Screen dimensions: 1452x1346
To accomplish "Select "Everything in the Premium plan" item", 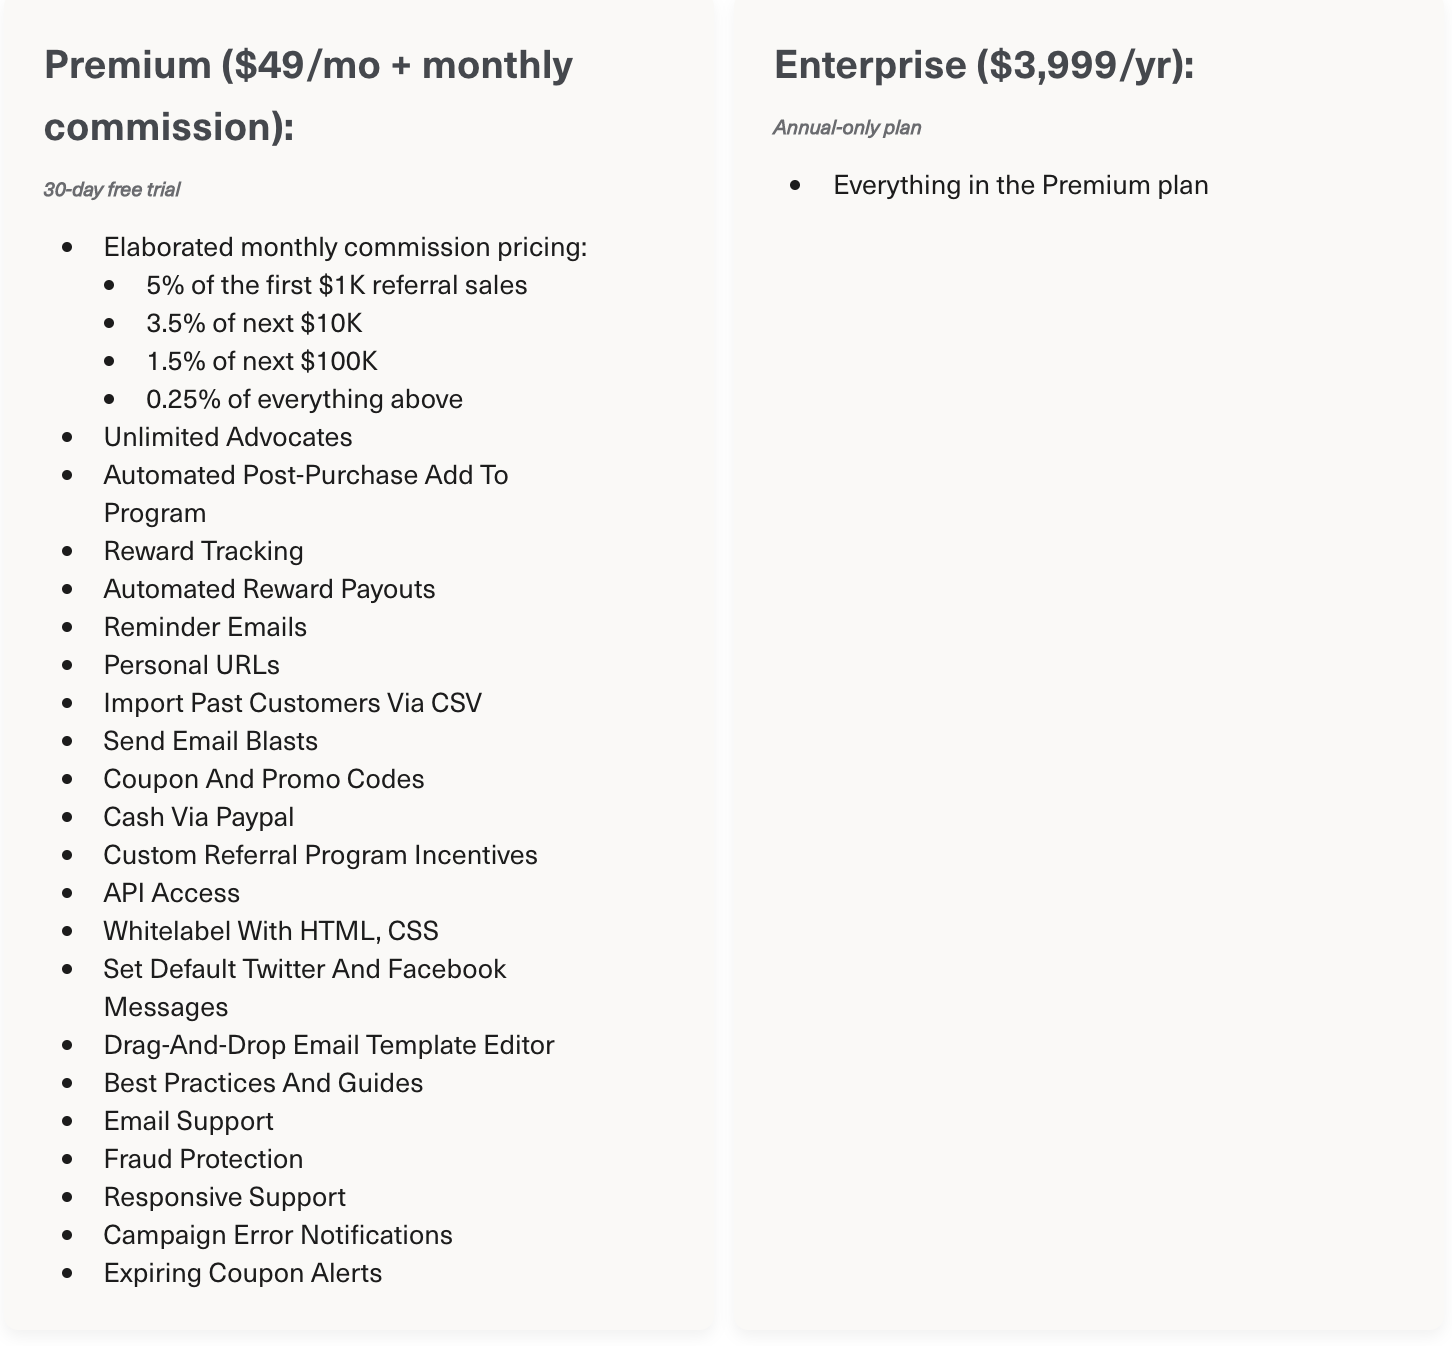I will [x=1020, y=185].
